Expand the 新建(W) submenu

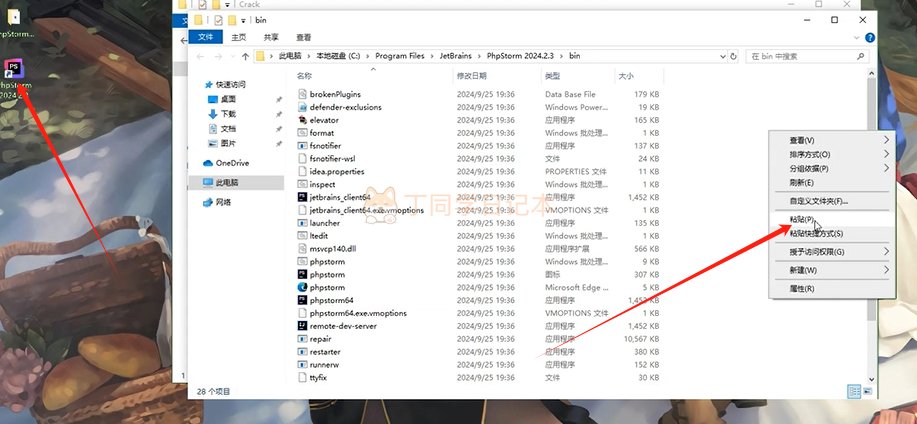[x=832, y=270]
